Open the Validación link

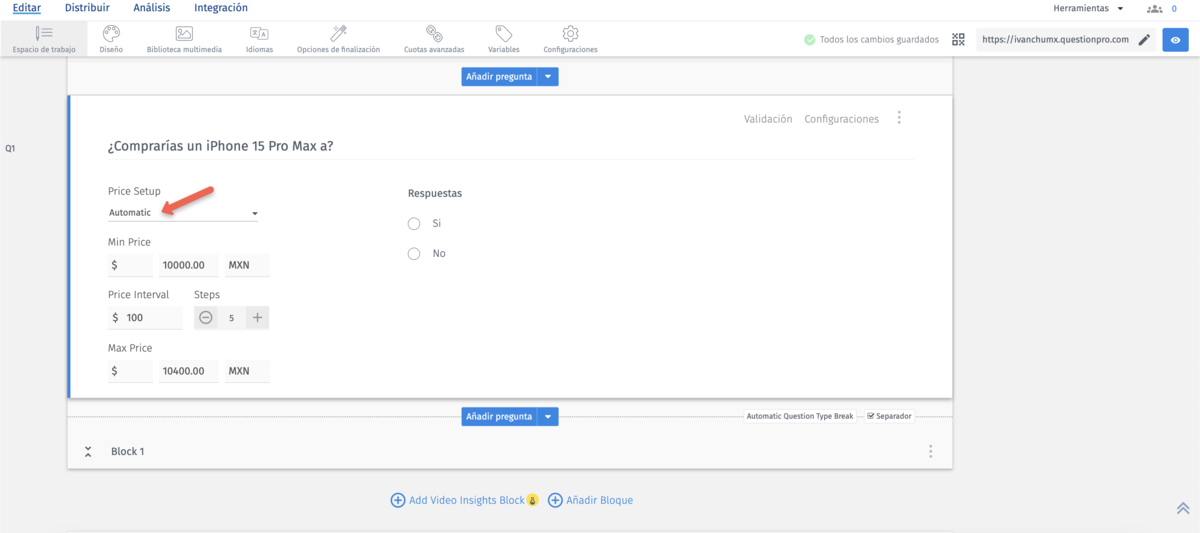768,119
